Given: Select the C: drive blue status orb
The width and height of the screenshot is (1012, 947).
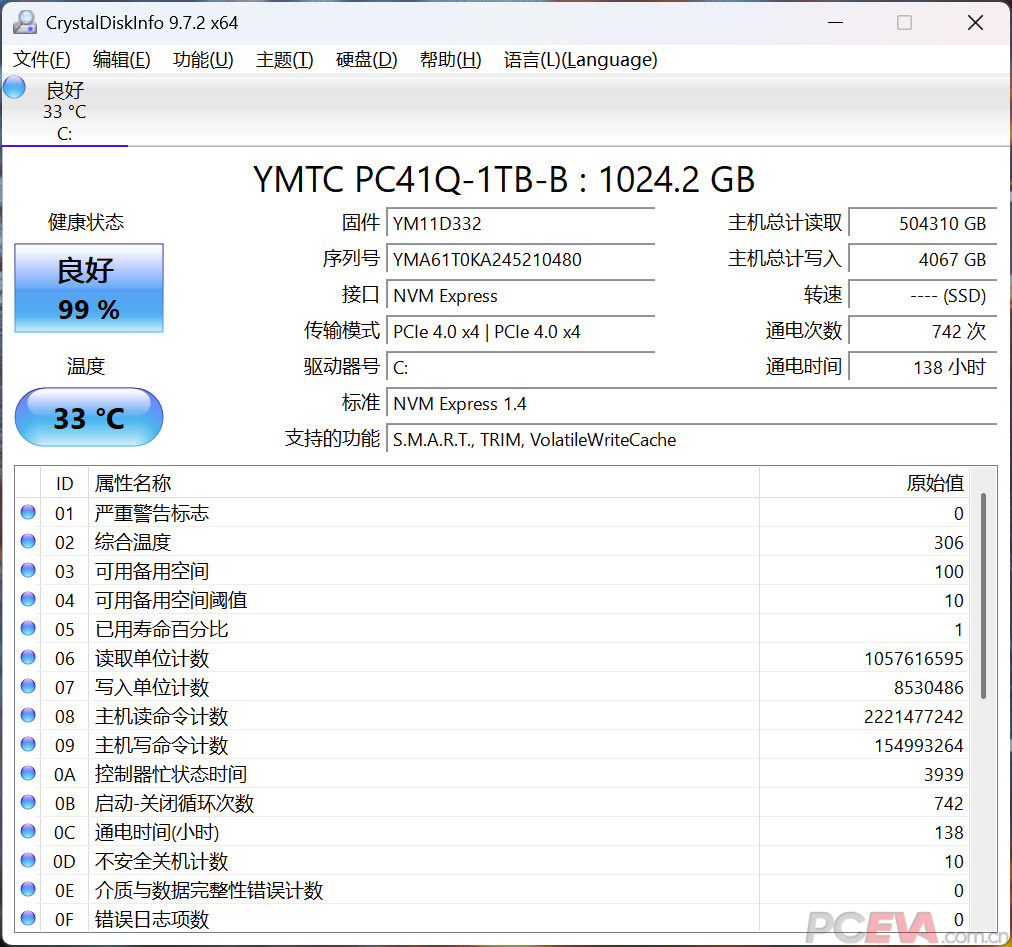Looking at the screenshot, I should (14, 87).
